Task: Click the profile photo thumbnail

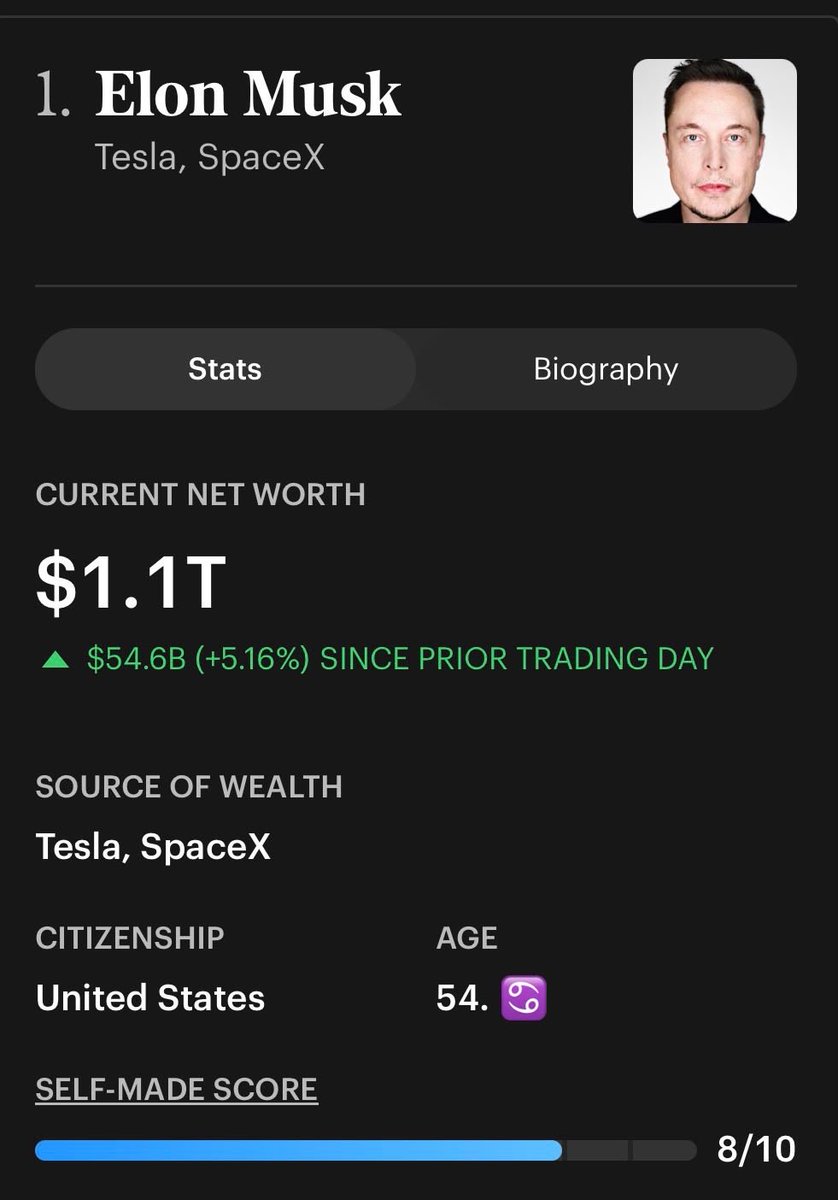Action: [715, 140]
